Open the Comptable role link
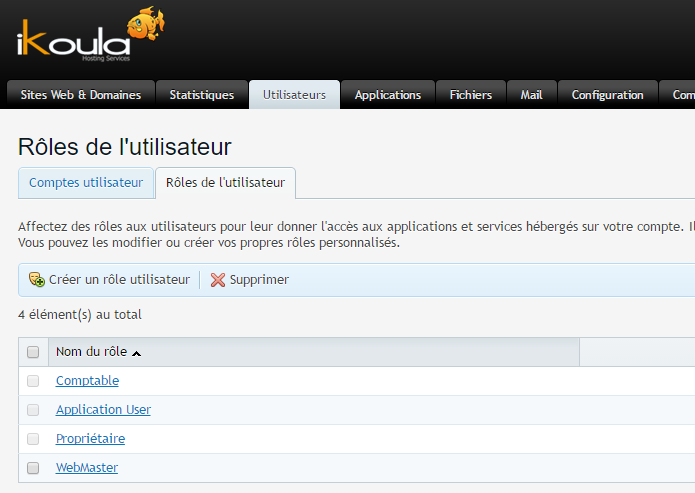 pyautogui.click(x=87, y=381)
